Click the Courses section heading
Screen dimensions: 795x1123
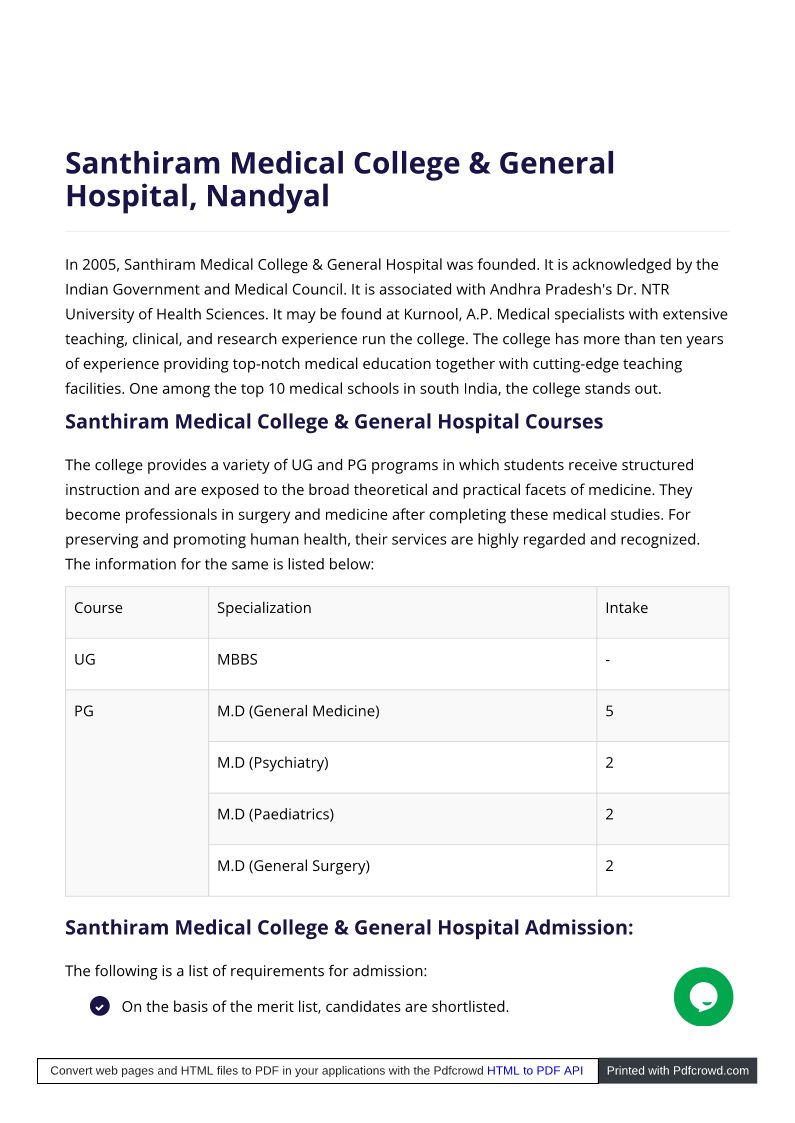coord(334,422)
